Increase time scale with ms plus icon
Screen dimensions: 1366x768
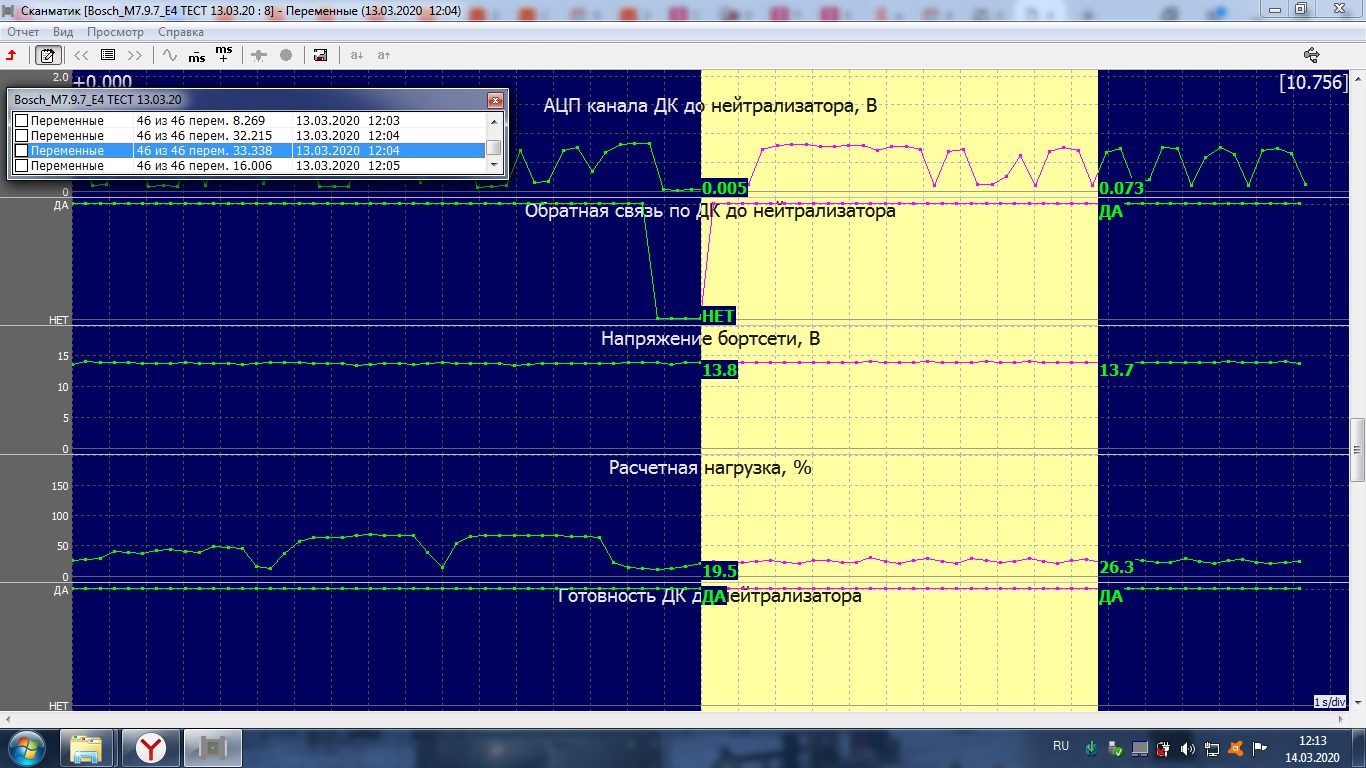tap(224, 55)
